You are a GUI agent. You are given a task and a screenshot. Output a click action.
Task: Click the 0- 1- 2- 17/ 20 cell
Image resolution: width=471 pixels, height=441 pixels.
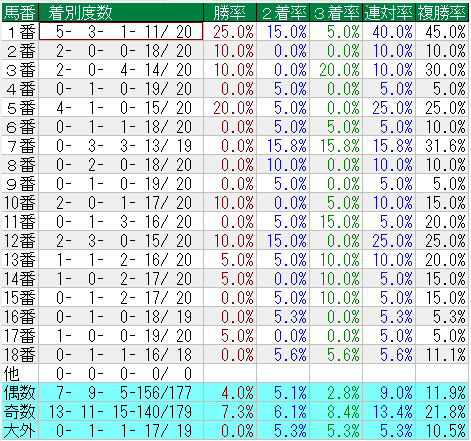point(121,298)
